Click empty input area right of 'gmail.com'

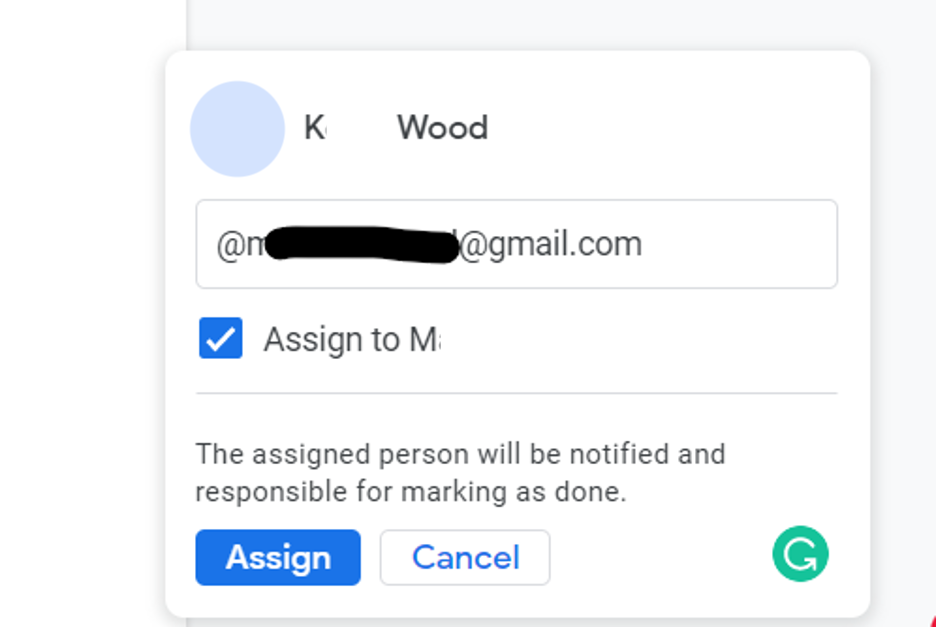740,244
